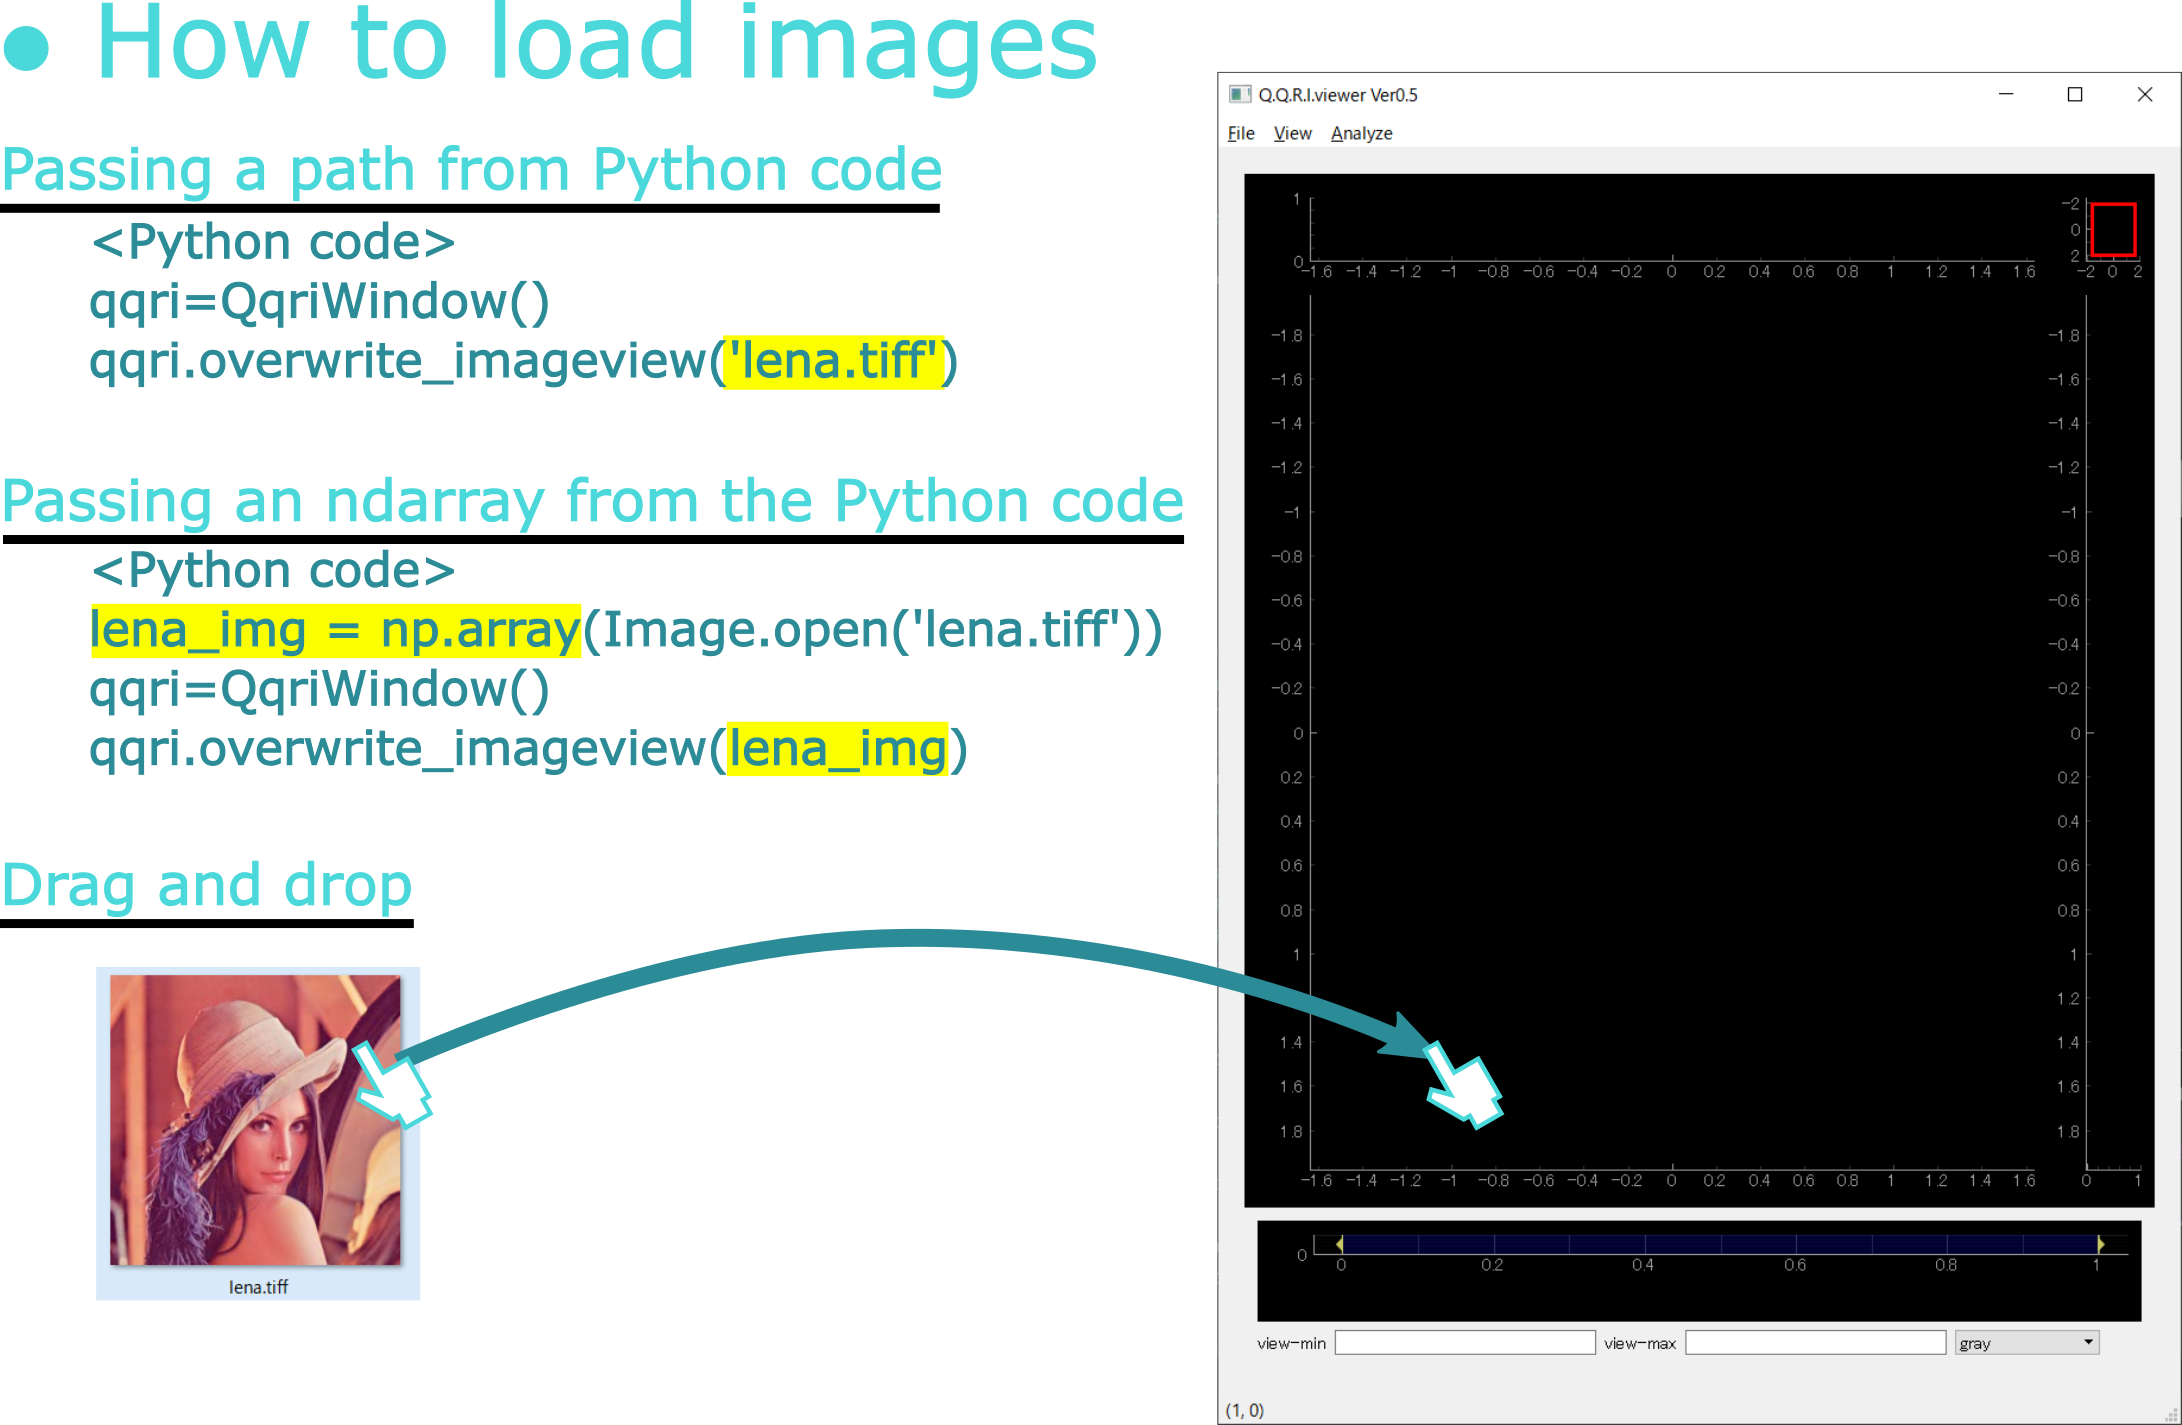This screenshot has height=1425, width=2182.
Task: Open the View menu
Action: [1292, 133]
